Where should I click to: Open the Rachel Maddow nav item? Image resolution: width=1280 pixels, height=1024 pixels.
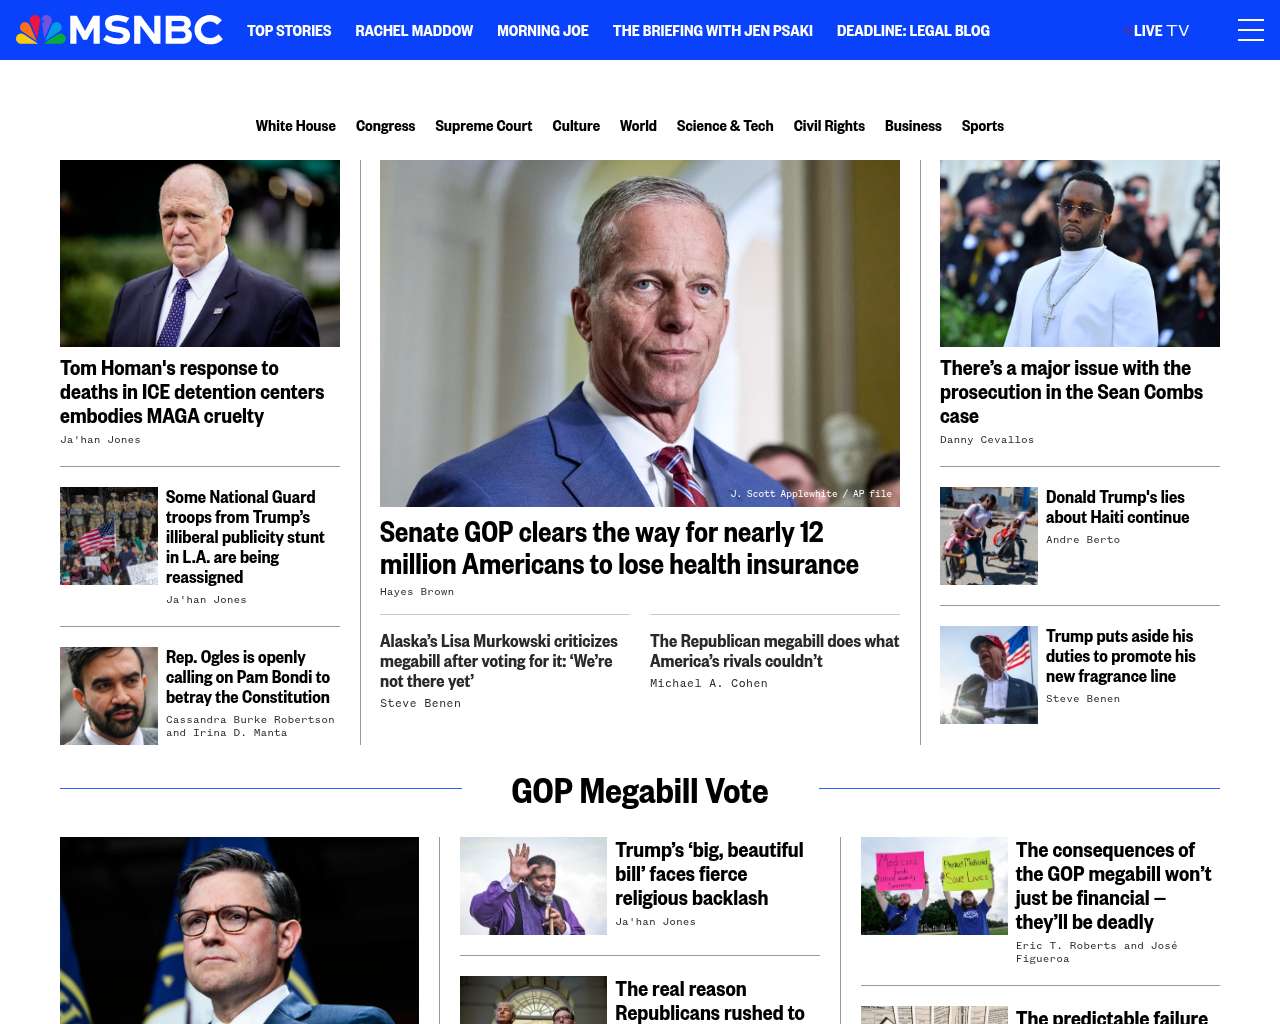(414, 31)
